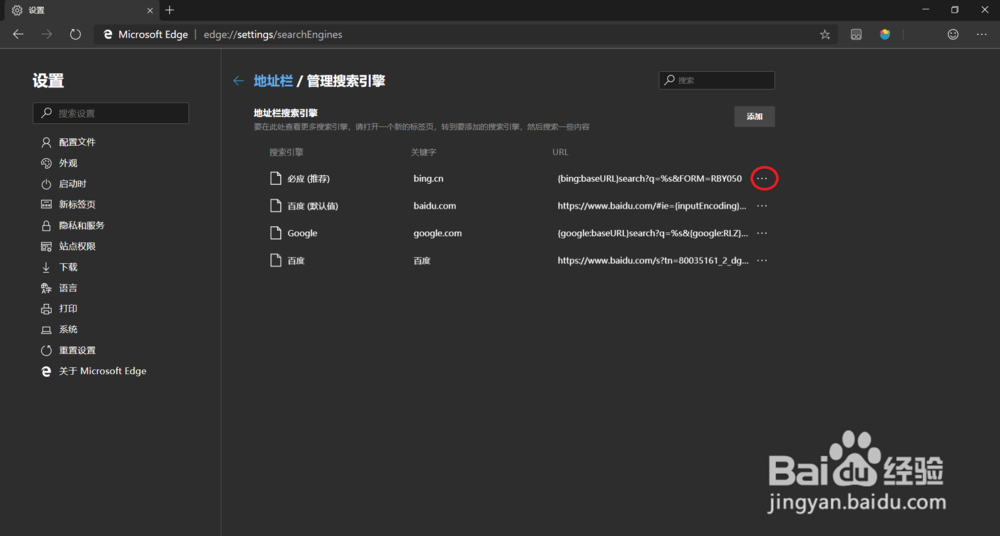Open a new tab with the plus button
Image resolution: width=1000 pixels, height=536 pixels.
tap(169, 10)
